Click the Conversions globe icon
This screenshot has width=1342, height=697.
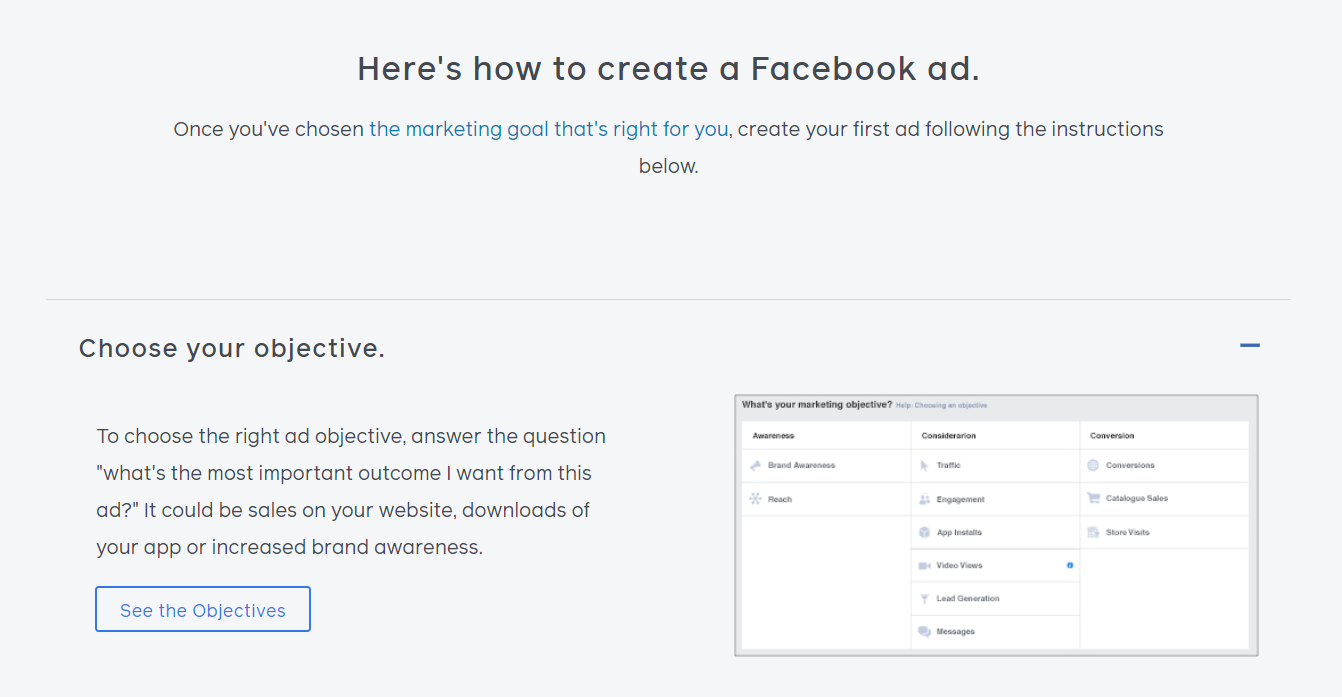coord(1093,465)
